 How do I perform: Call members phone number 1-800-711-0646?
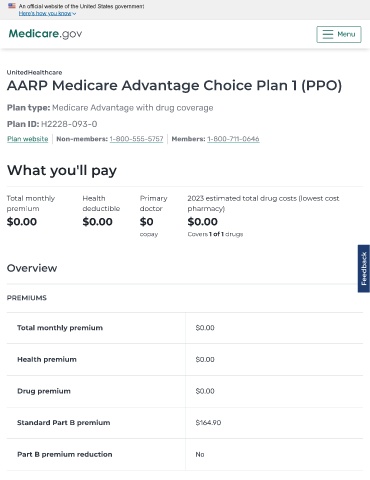pos(233,139)
